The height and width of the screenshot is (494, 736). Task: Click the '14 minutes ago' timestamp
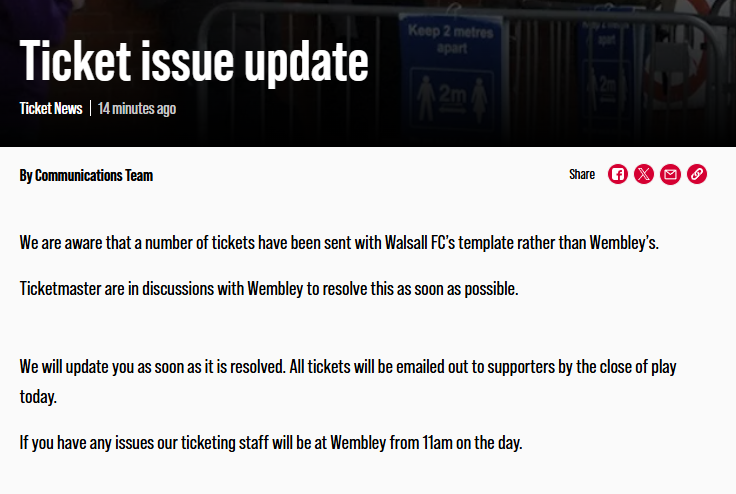[137, 108]
